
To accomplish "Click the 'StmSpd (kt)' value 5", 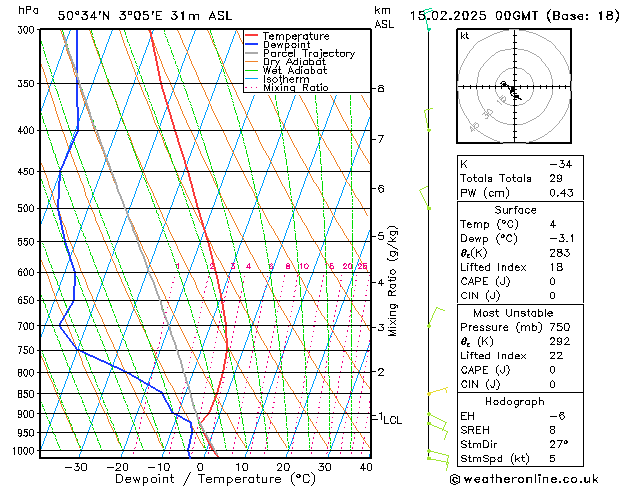I will click(553, 459).
